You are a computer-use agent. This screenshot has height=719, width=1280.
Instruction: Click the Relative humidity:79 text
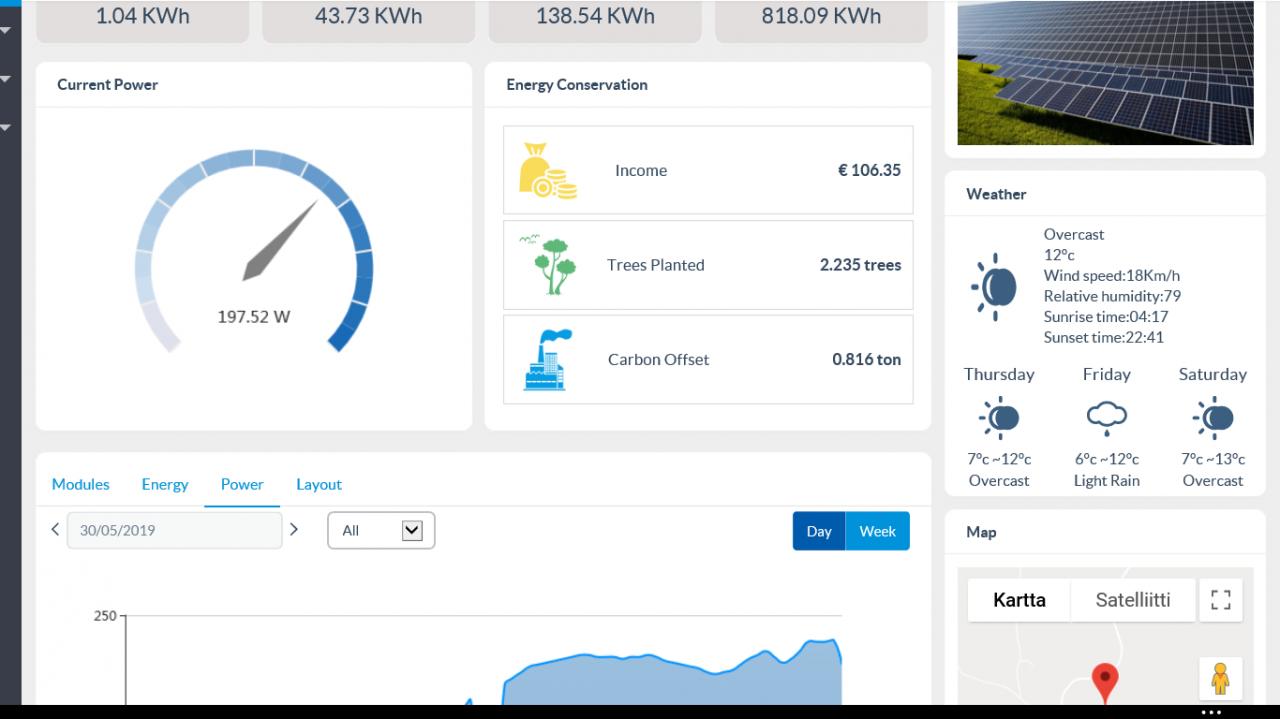coord(1112,296)
